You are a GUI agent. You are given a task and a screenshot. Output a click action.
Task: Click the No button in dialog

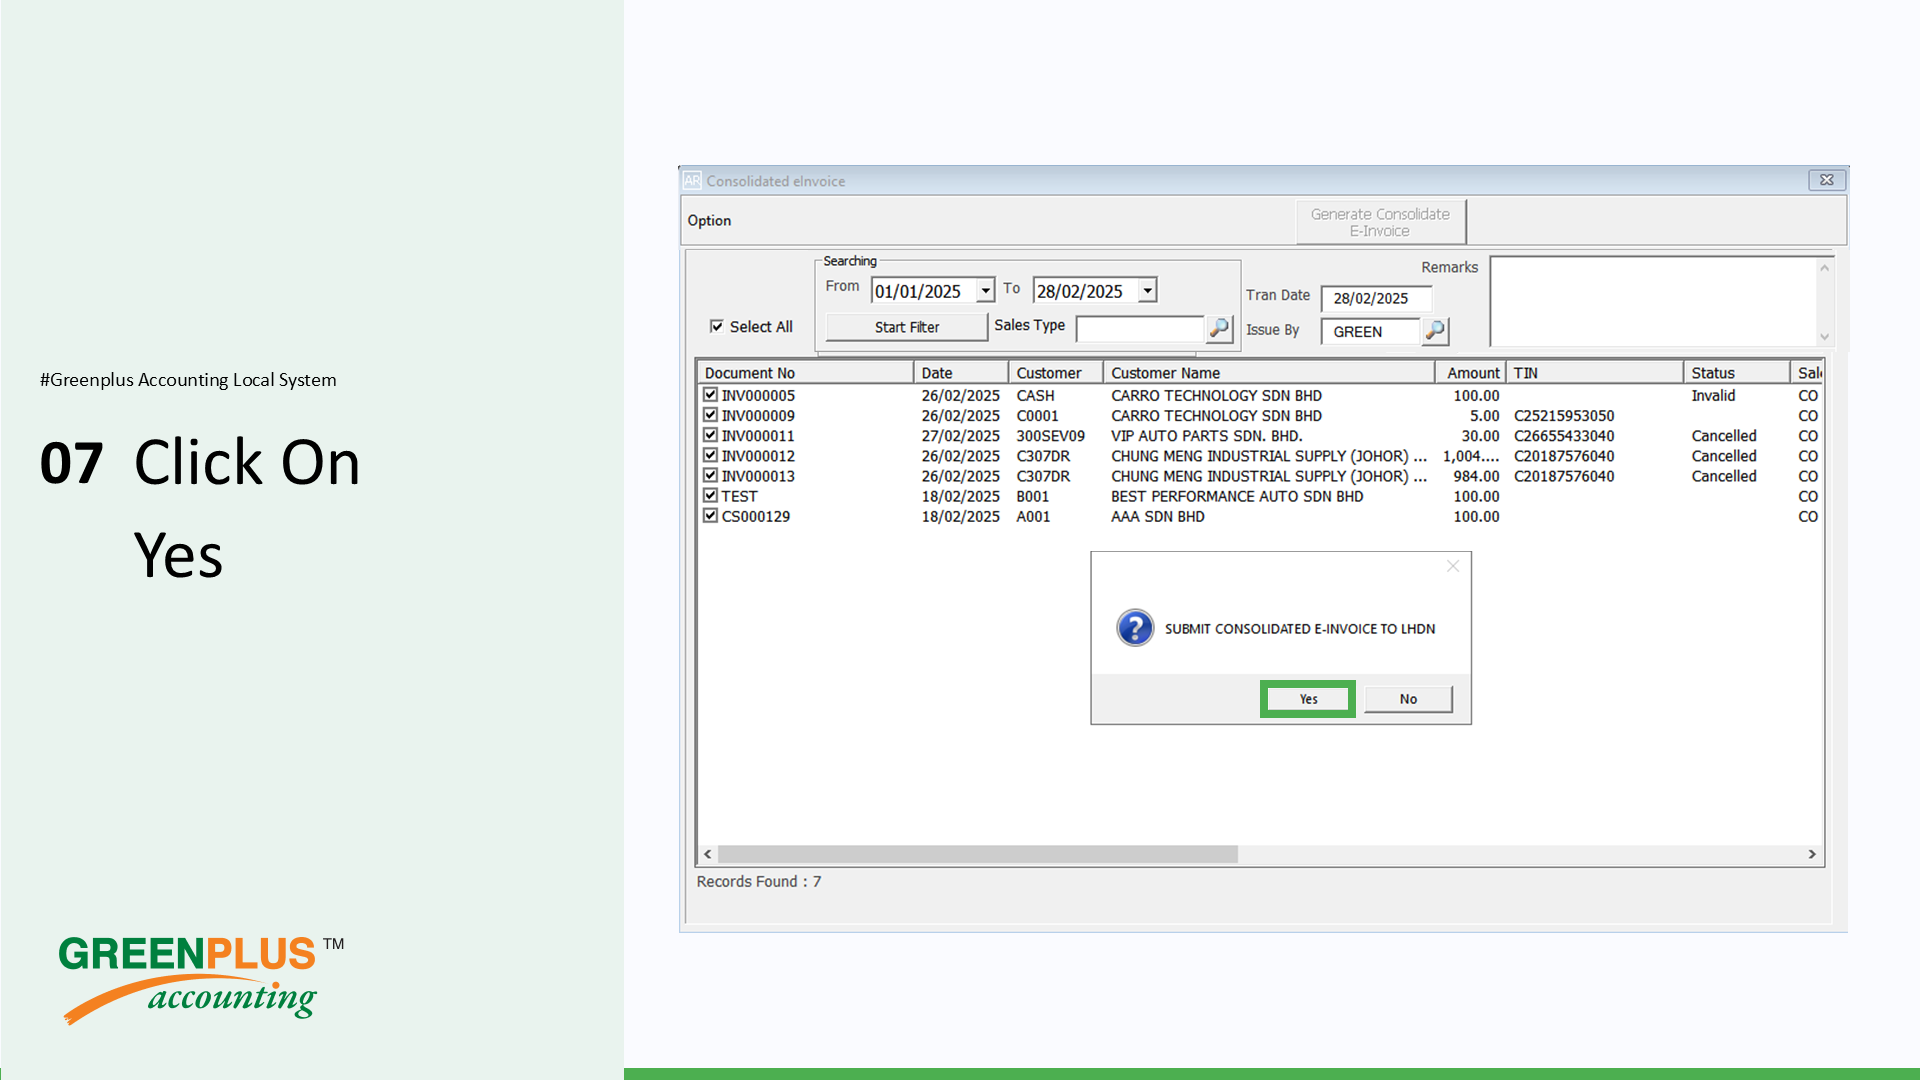(1408, 699)
